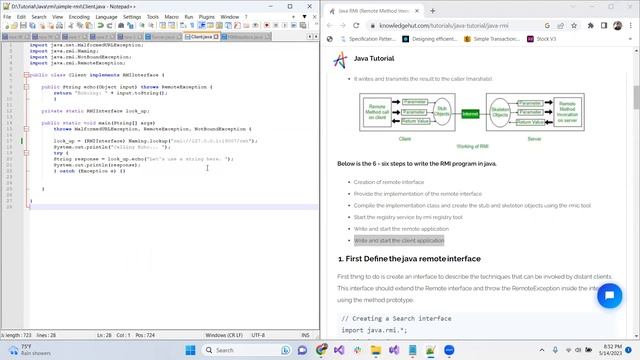
Task: Open the Language menu
Action: pyautogui.click(x=106, y=17)
